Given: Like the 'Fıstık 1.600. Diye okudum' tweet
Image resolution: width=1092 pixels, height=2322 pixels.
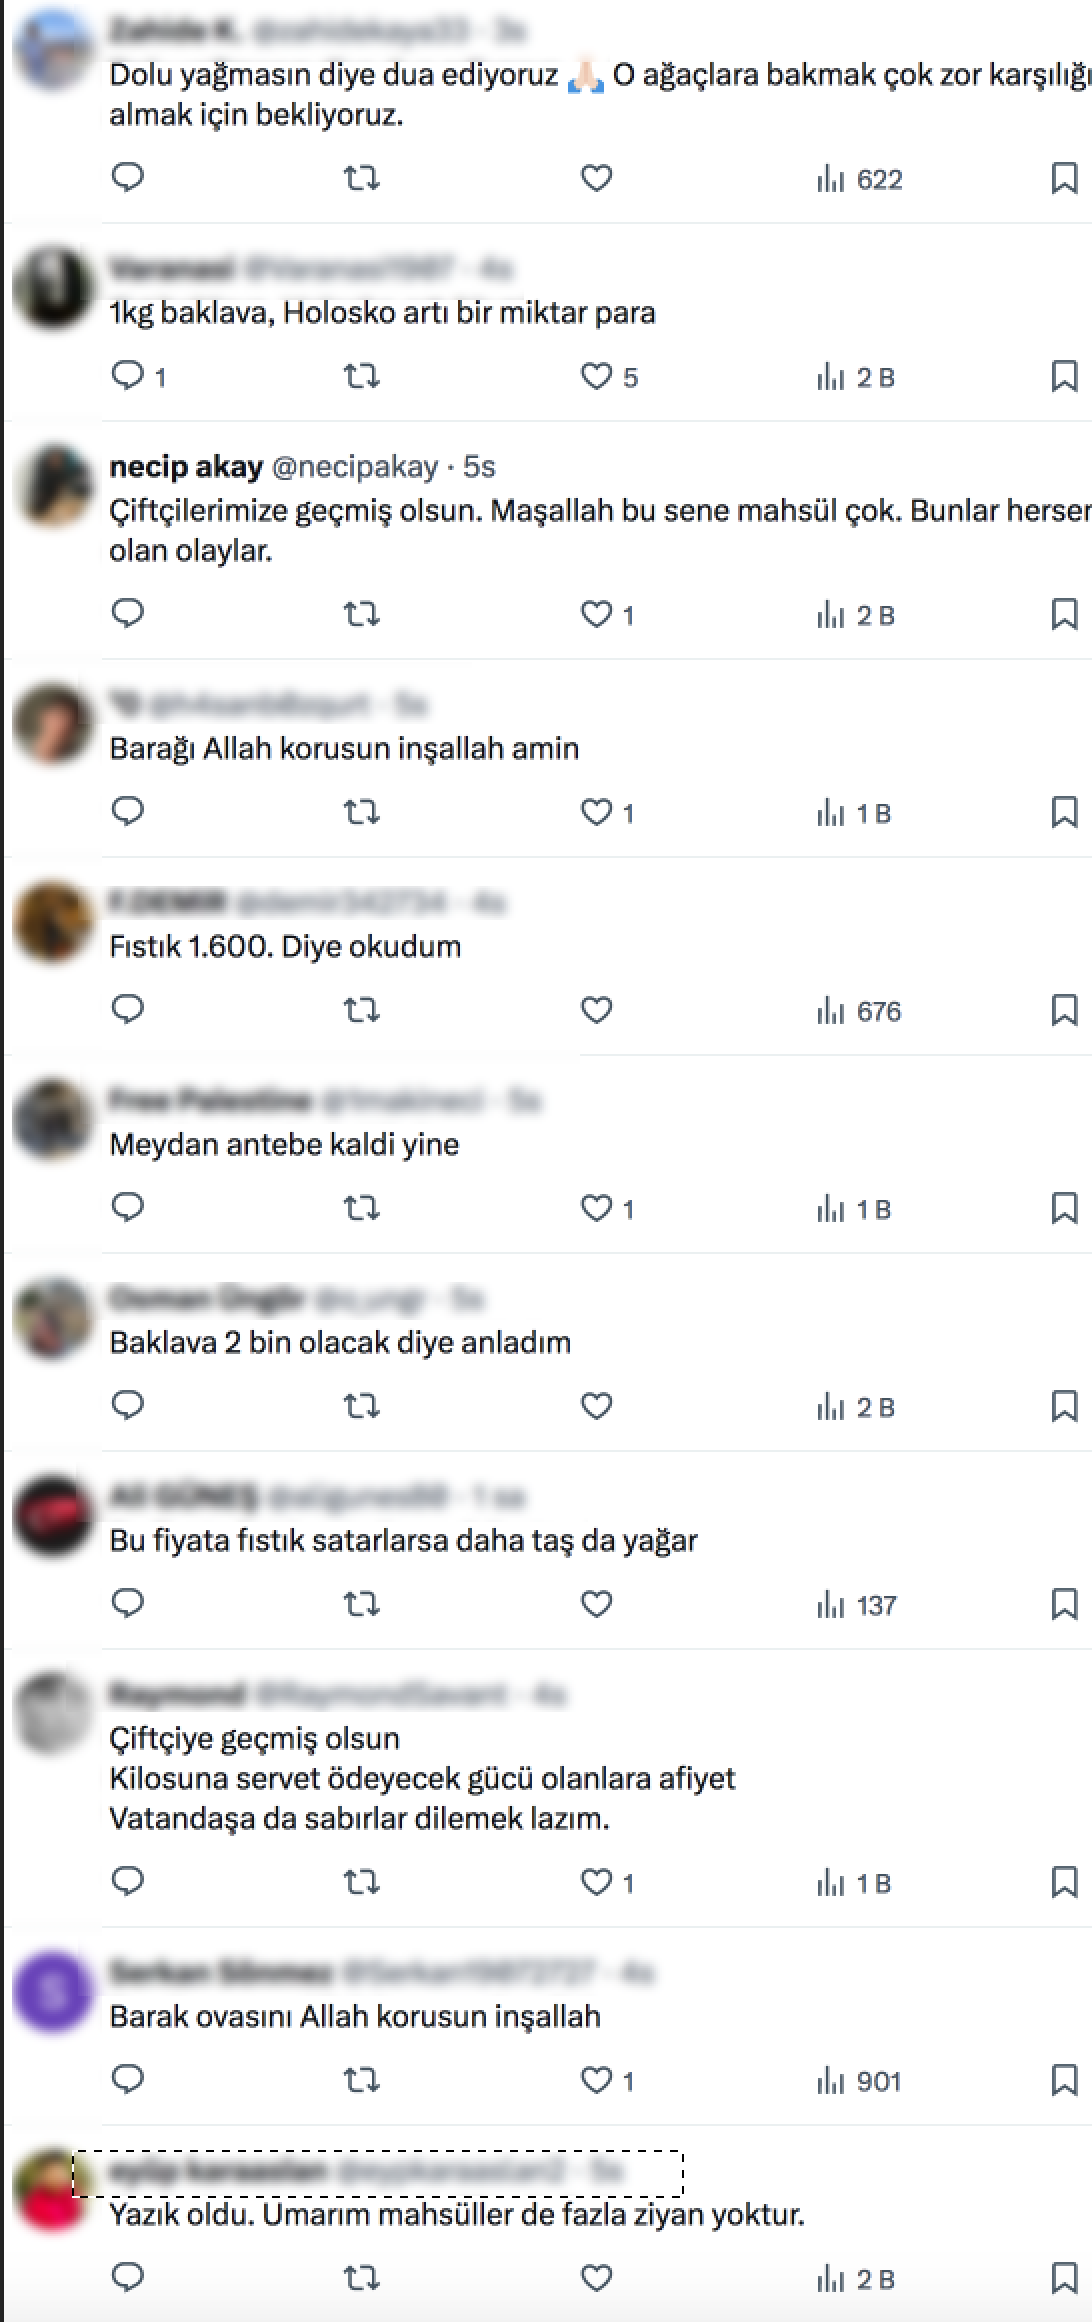Looking at the screenshot, I should click(597, 1010).
